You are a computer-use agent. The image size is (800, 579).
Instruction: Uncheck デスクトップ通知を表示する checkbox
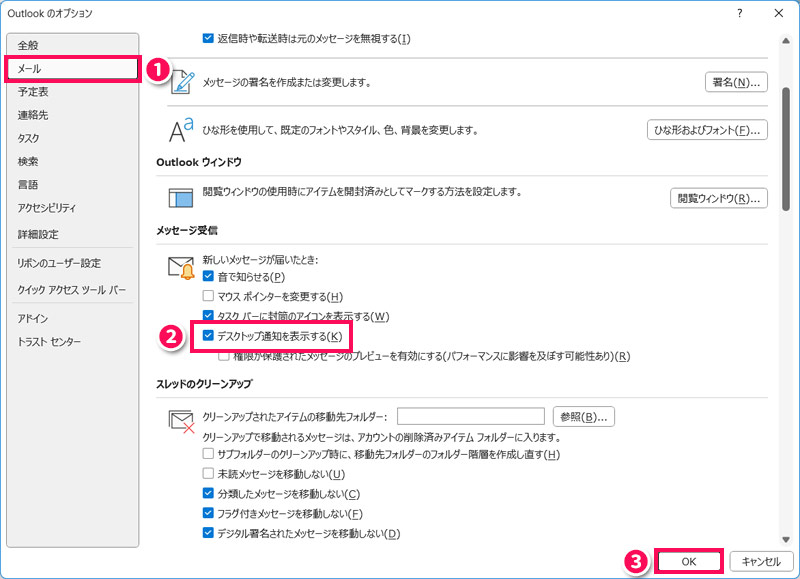208,336
